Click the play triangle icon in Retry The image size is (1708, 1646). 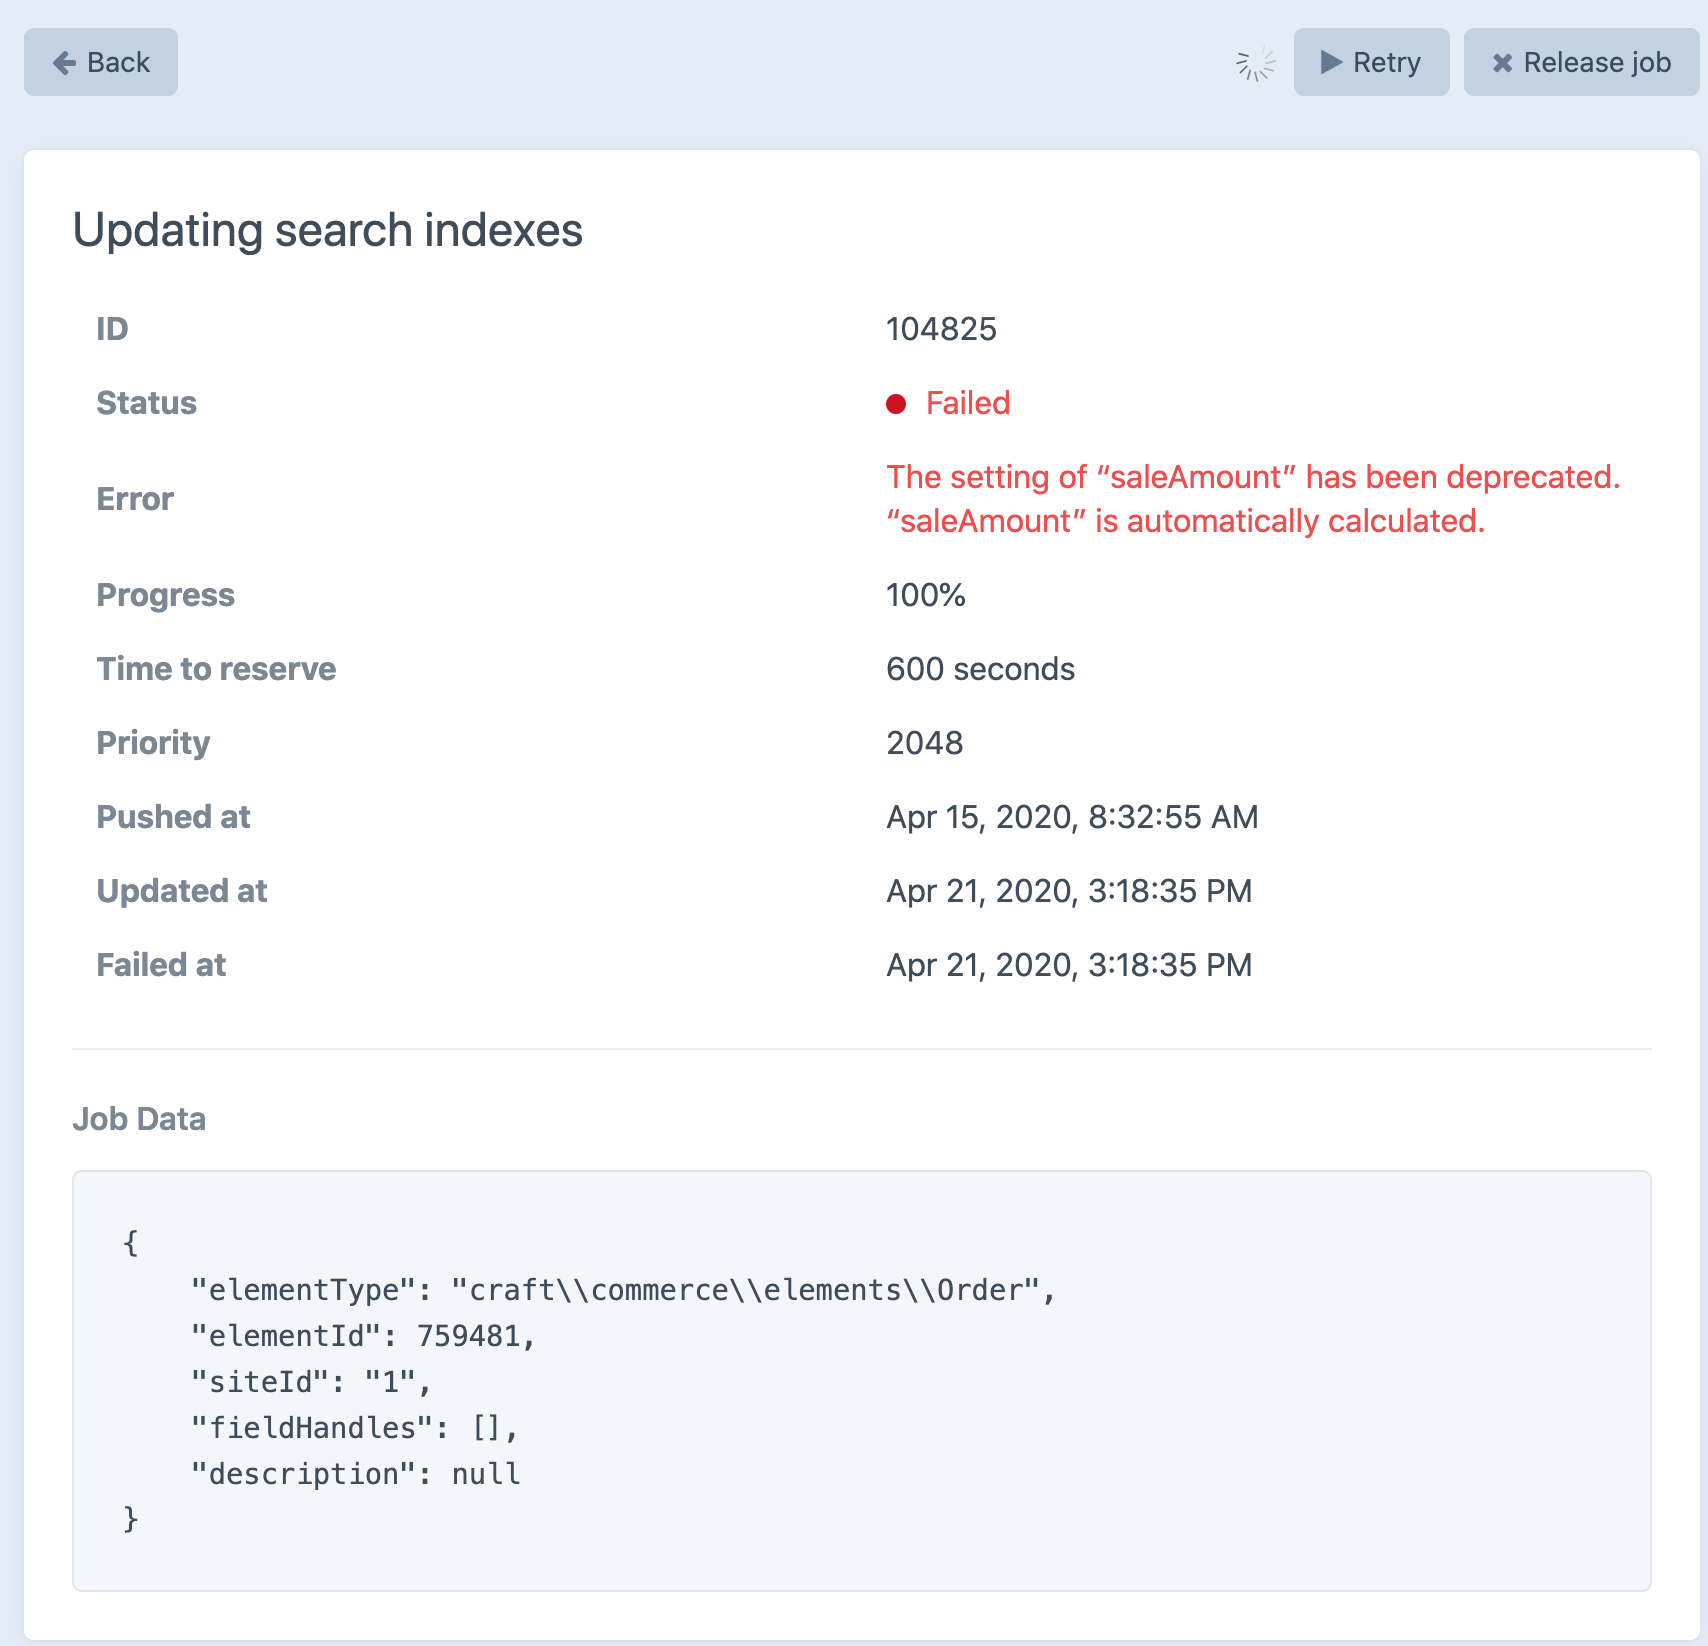[x=1331, y=62]
